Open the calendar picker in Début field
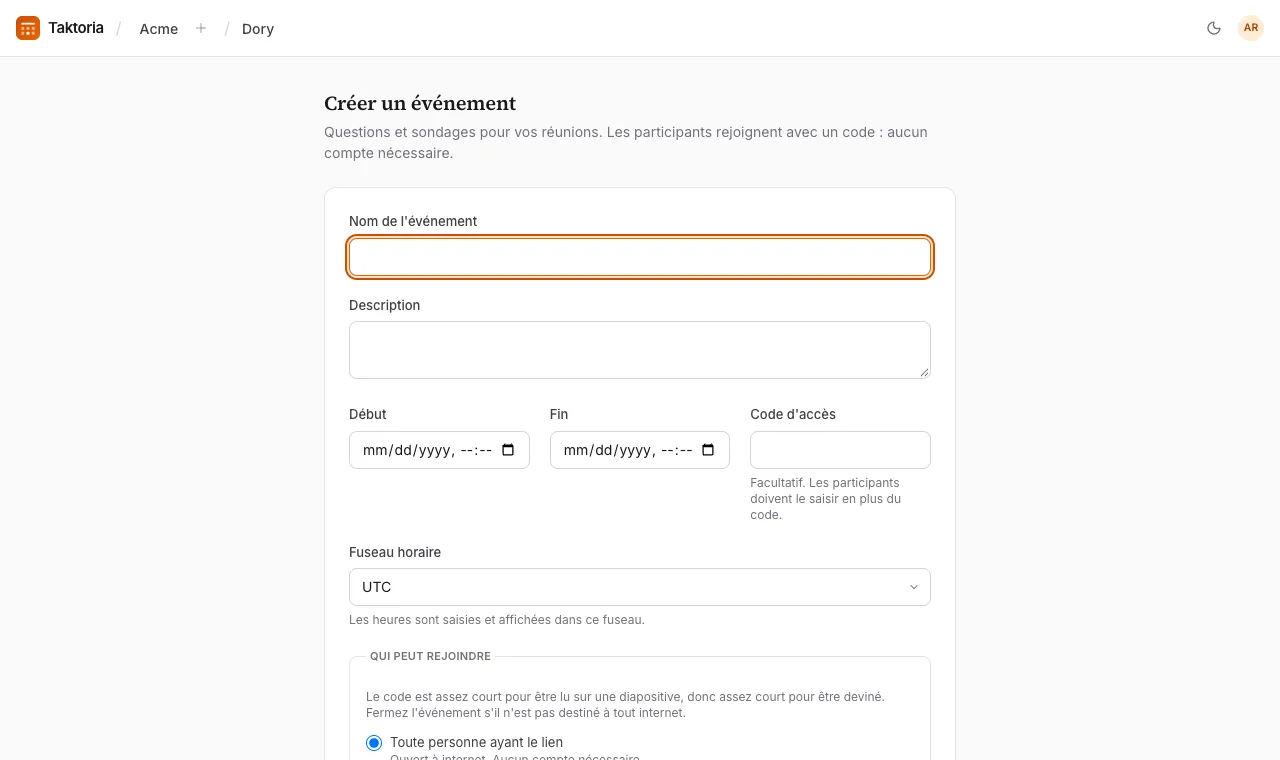 [x=508, y=450]
